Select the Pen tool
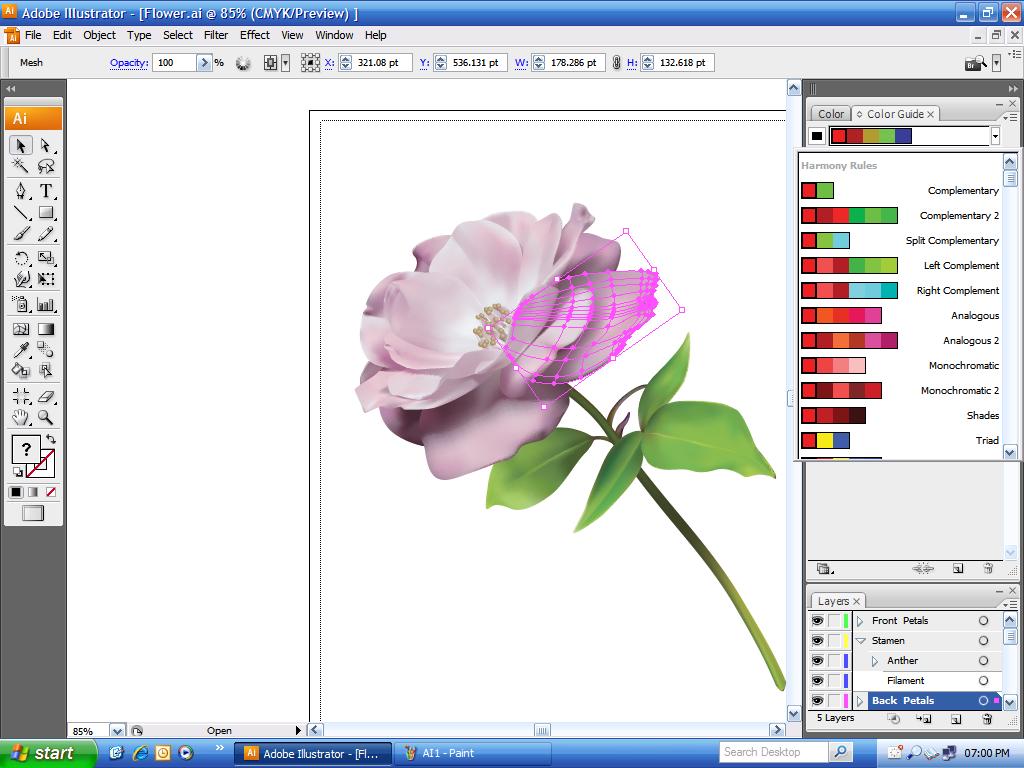Viewport: 1024px width, 768px height. pos(21,191)
